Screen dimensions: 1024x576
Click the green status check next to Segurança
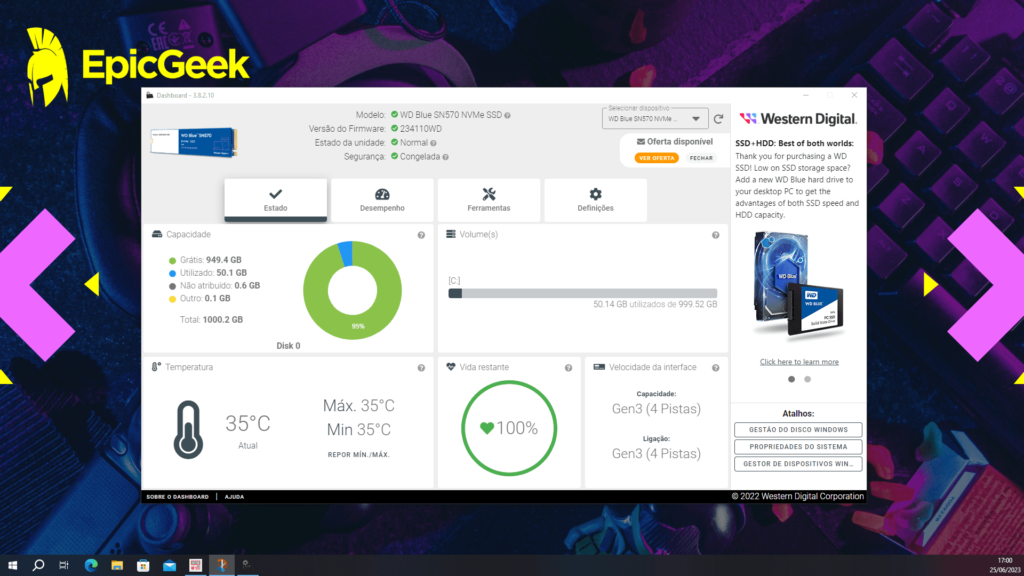tap(394, 156)
